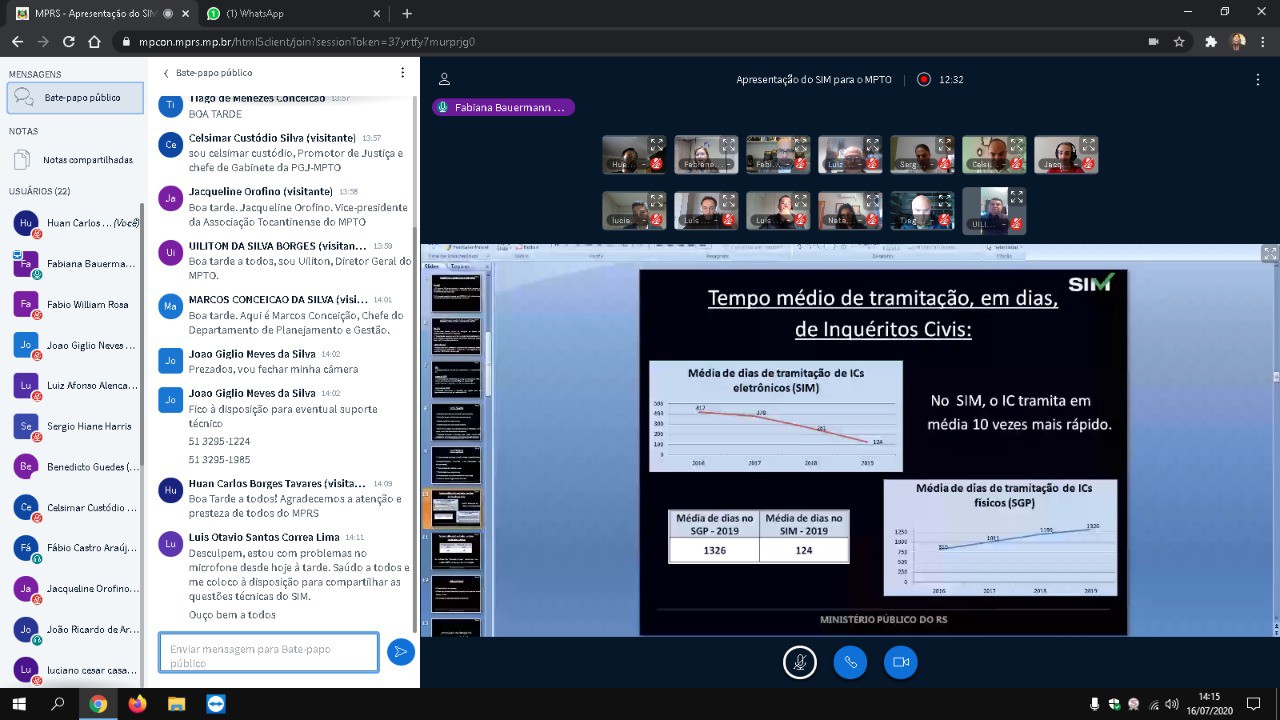Go back in browser history
Screen dimensions: 1280x720
pyautogui.click(x=17, y=42)
